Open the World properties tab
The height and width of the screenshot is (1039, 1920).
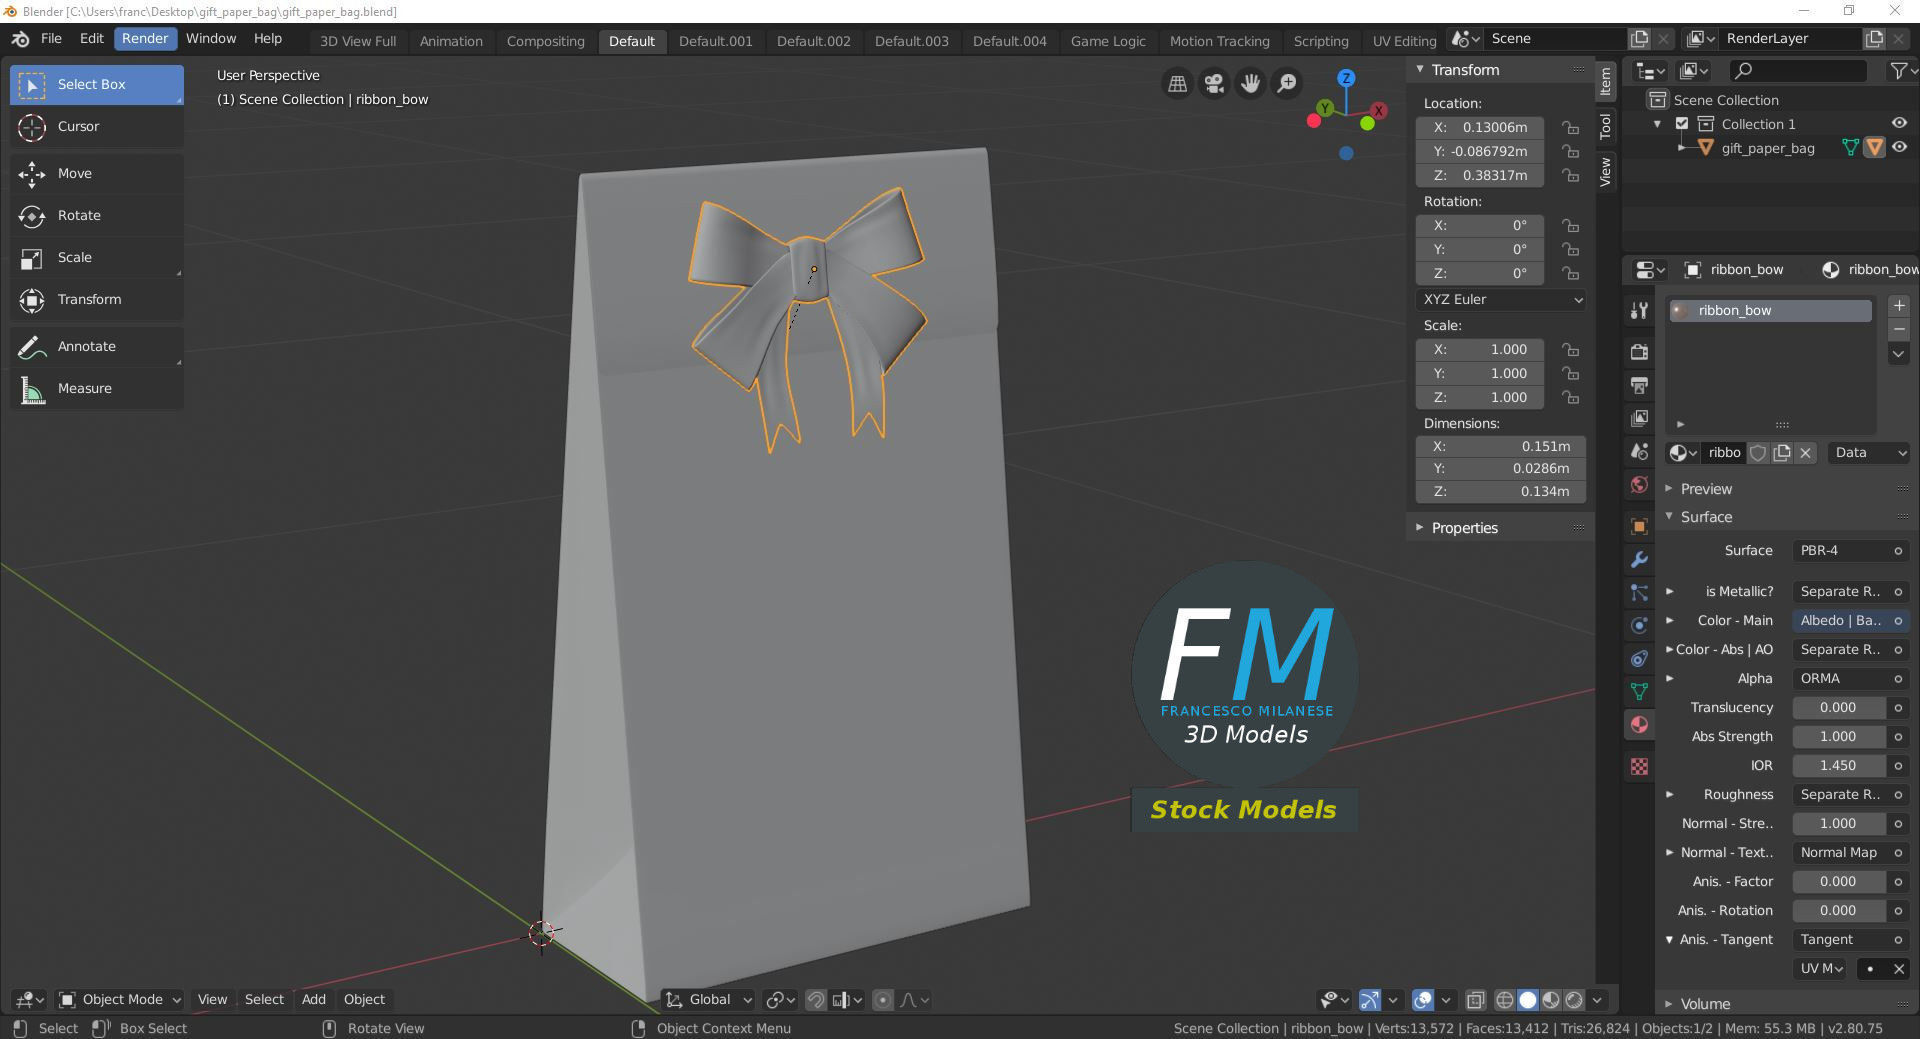pyautogui.click(x=1639, y=485)
